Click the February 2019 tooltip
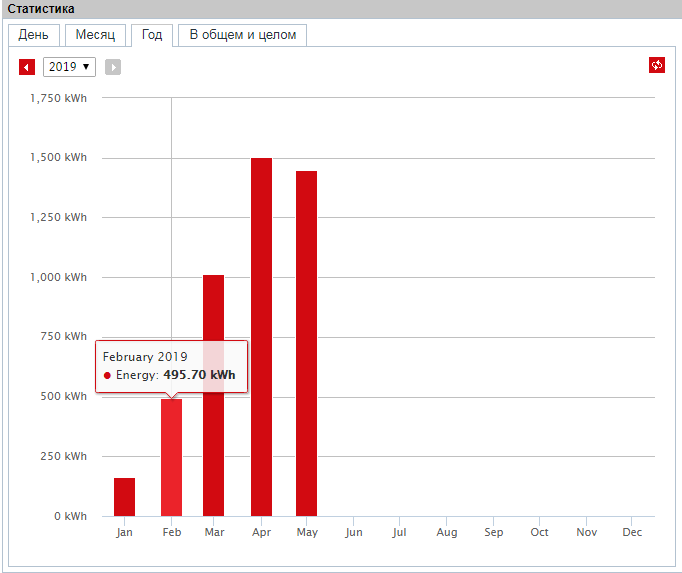682x573 pixels. pyautogui.click(x=171, y=366)
